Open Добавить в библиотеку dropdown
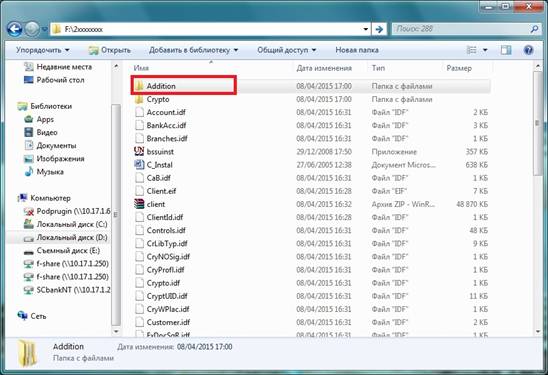The width and height of the screenshot is (548, 375). coord(193,50)
